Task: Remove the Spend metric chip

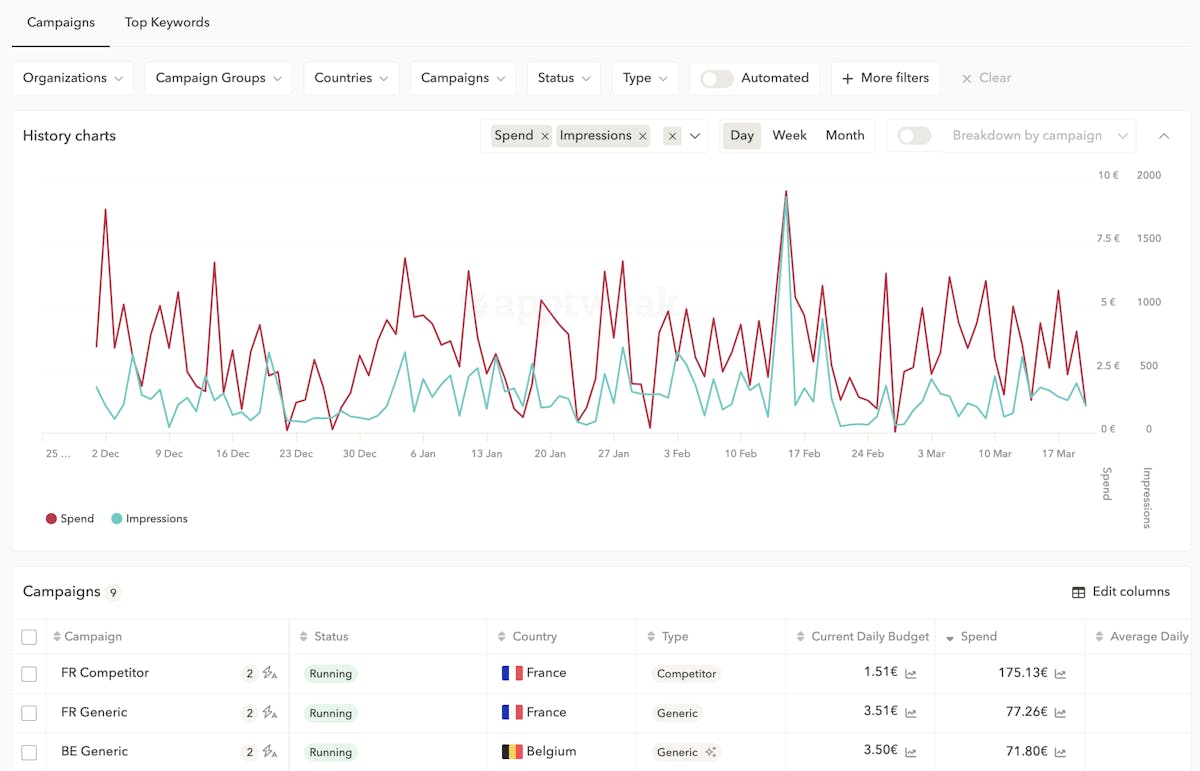Action: point(544,136)
